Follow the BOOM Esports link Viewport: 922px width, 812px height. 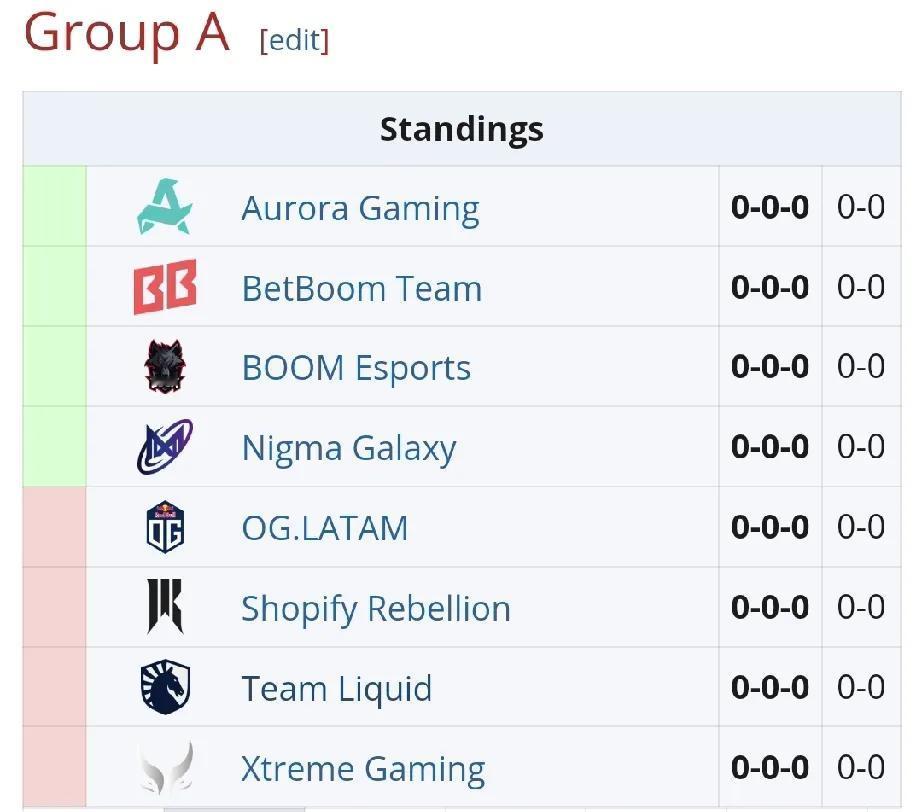click(356, 368)
